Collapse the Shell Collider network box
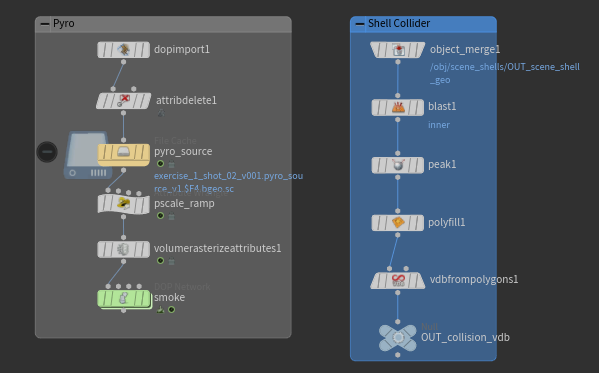599x373 pixels. point(359,24)
